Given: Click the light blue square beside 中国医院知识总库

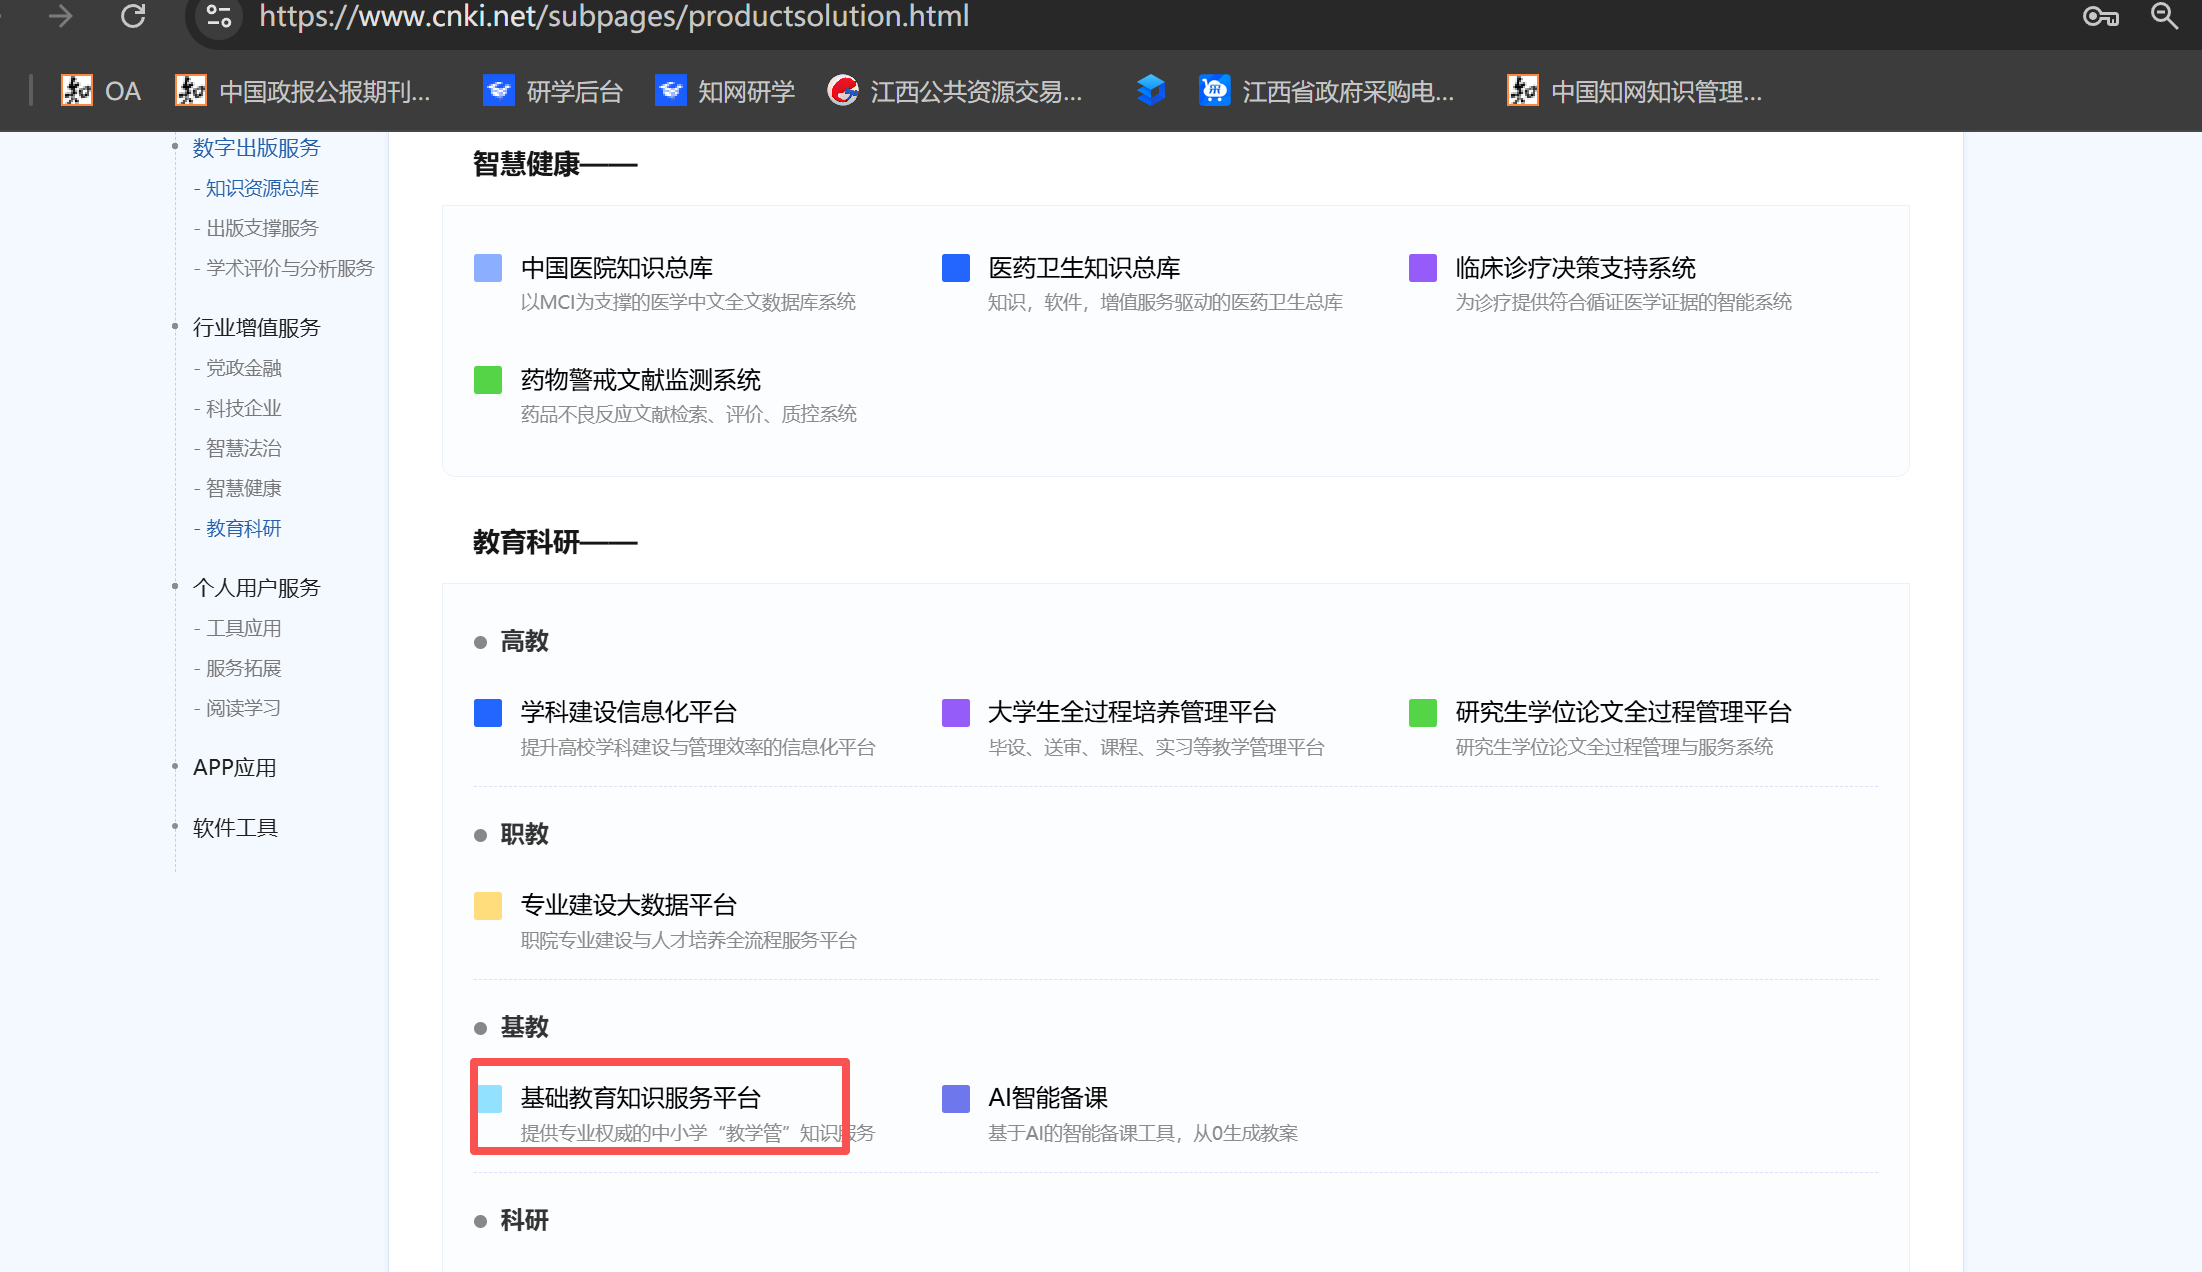Looking at the screenshot, I should click(x=488, y=268).
